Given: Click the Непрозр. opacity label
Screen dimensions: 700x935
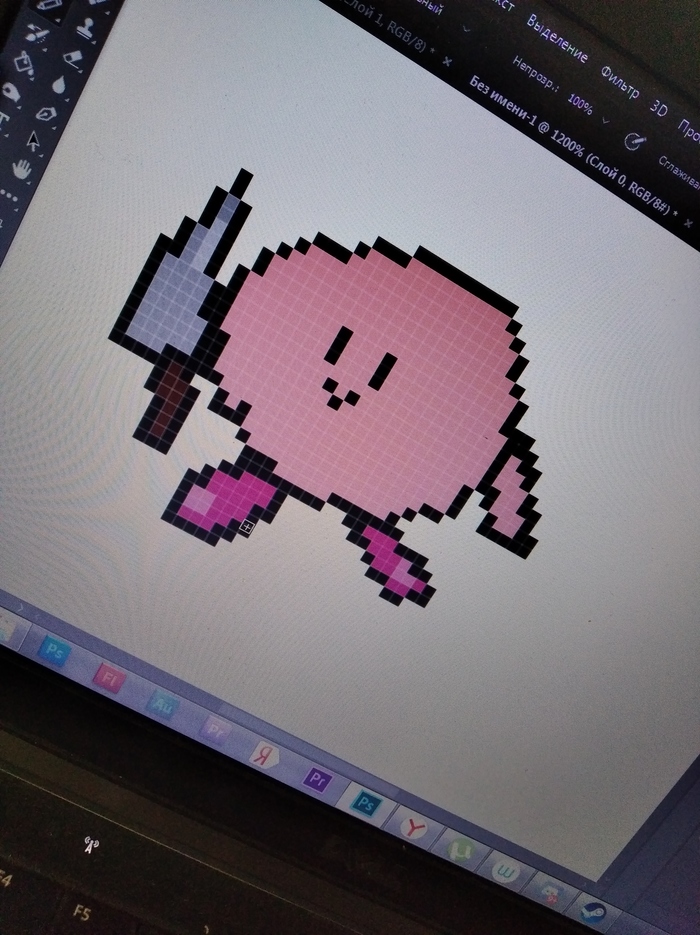Looking at the screenshot, I should 535,75.
